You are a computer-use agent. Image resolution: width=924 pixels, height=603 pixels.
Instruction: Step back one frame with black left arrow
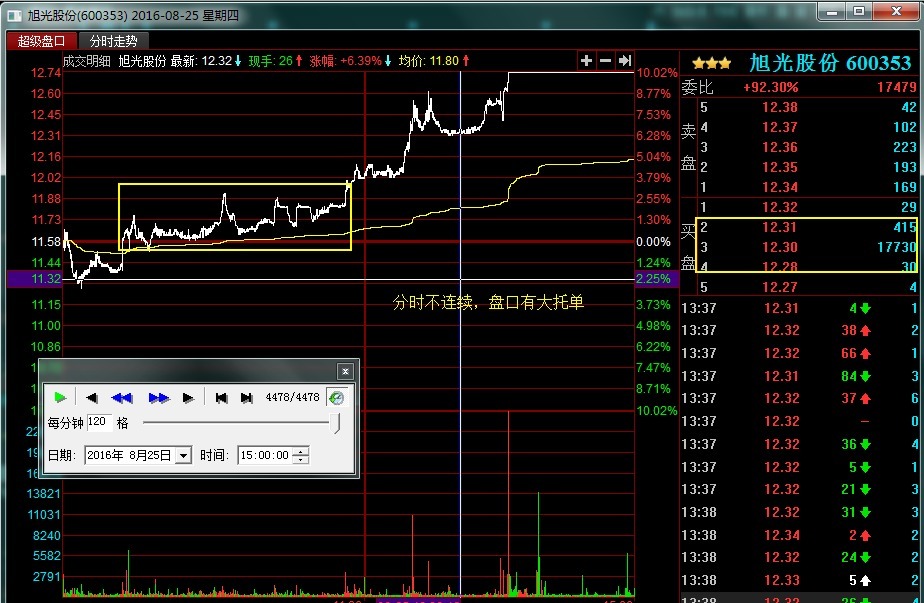(91, 398)
